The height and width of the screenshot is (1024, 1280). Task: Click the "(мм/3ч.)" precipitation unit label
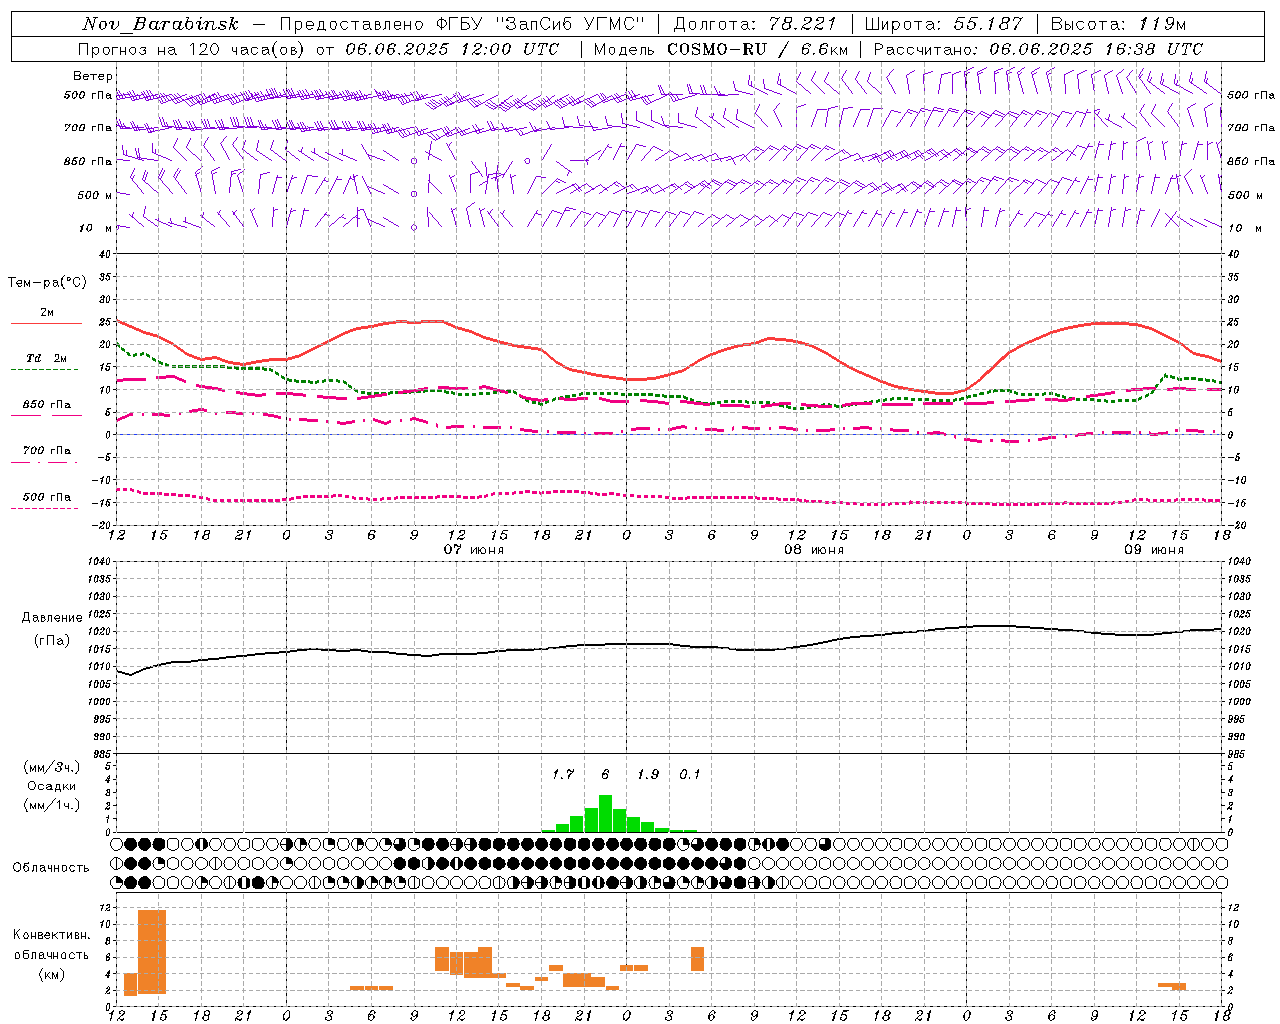click(51, 767)
